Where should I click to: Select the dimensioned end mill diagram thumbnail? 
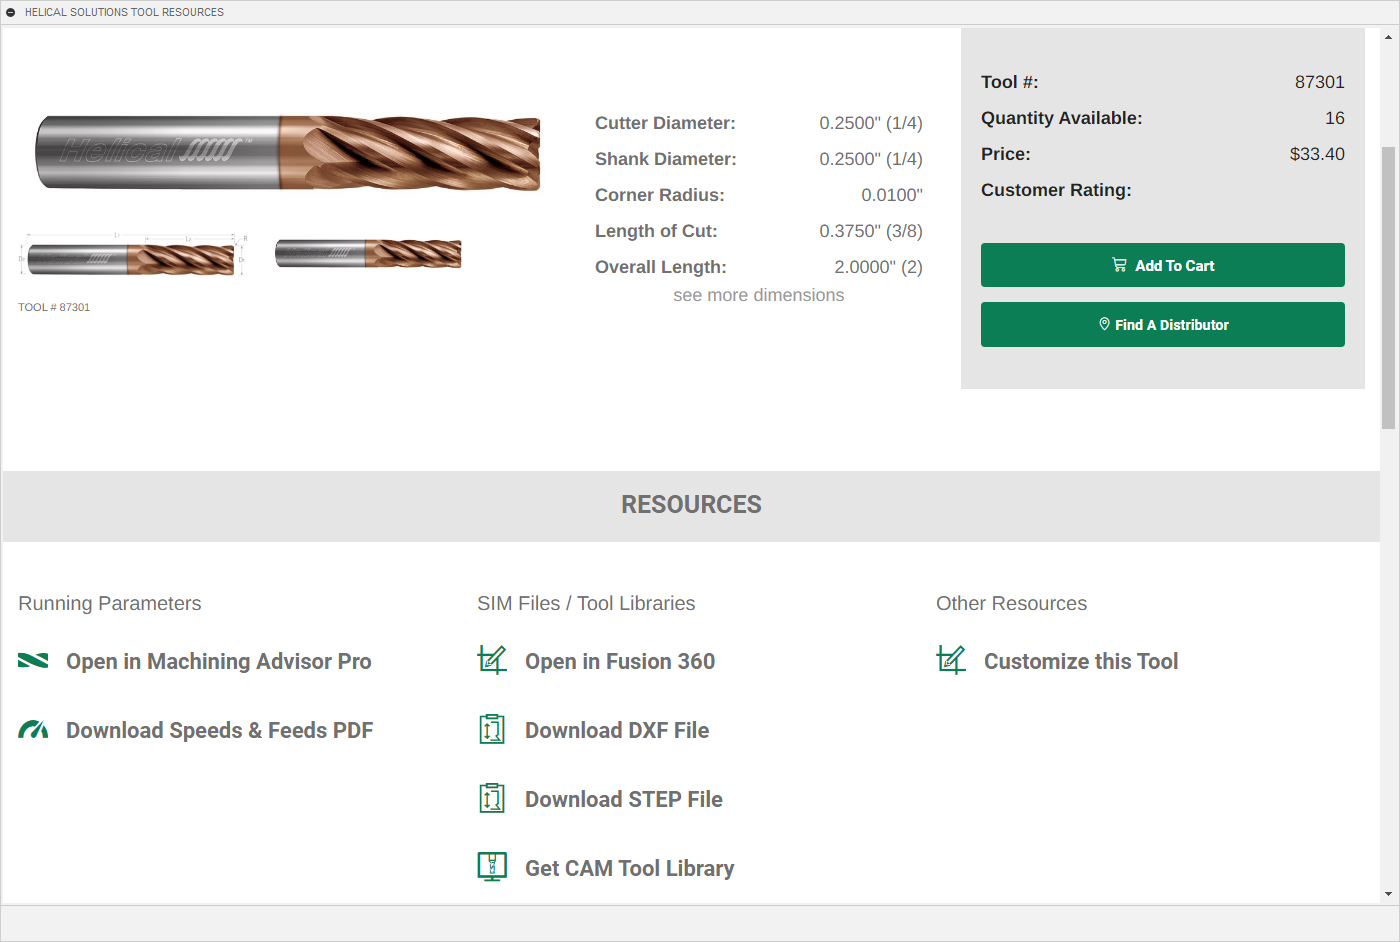pyautogui.click(x=132, y=257)
